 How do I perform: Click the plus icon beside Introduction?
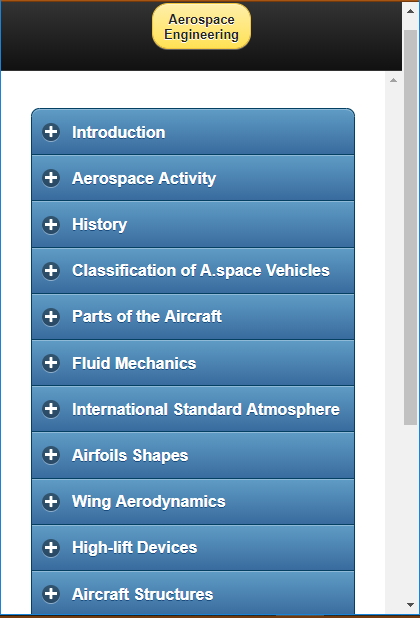tap(51, 132)
